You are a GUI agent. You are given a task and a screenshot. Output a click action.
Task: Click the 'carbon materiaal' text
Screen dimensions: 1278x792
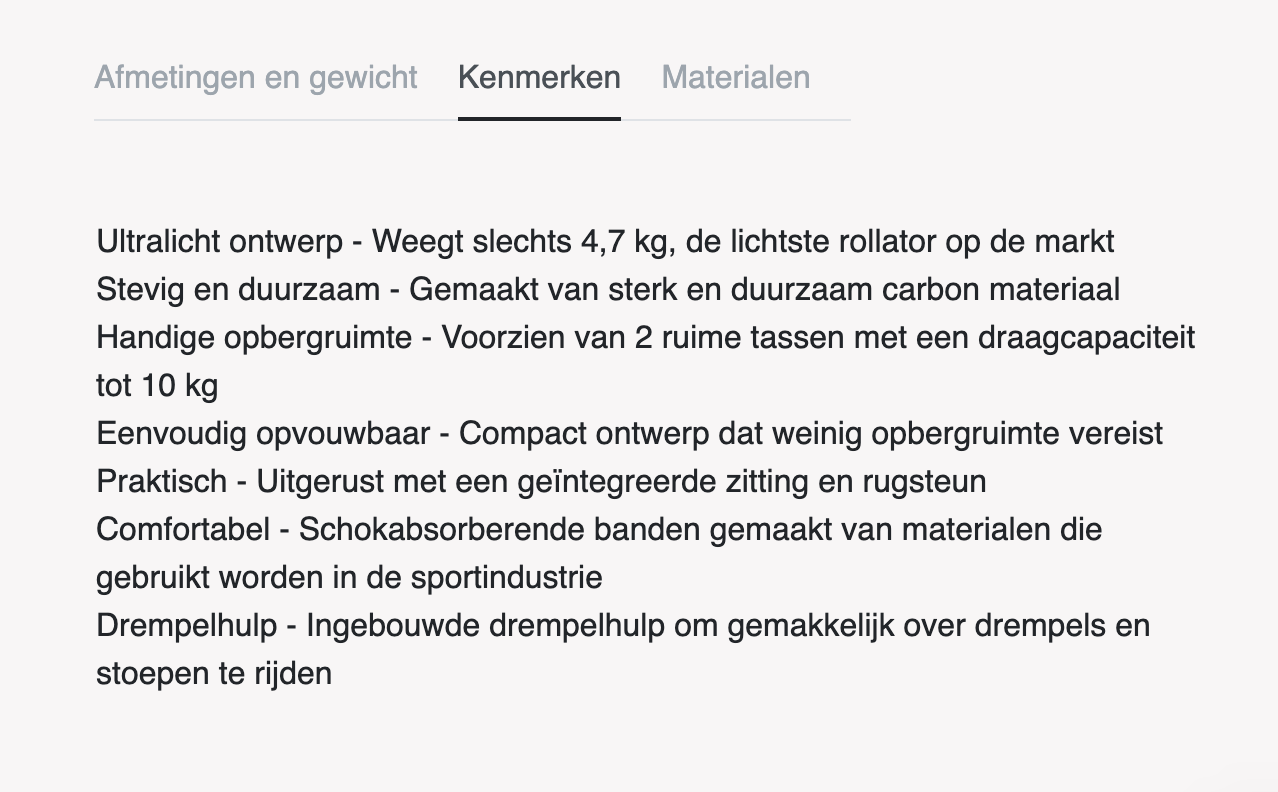click(x=1001, y=289)
